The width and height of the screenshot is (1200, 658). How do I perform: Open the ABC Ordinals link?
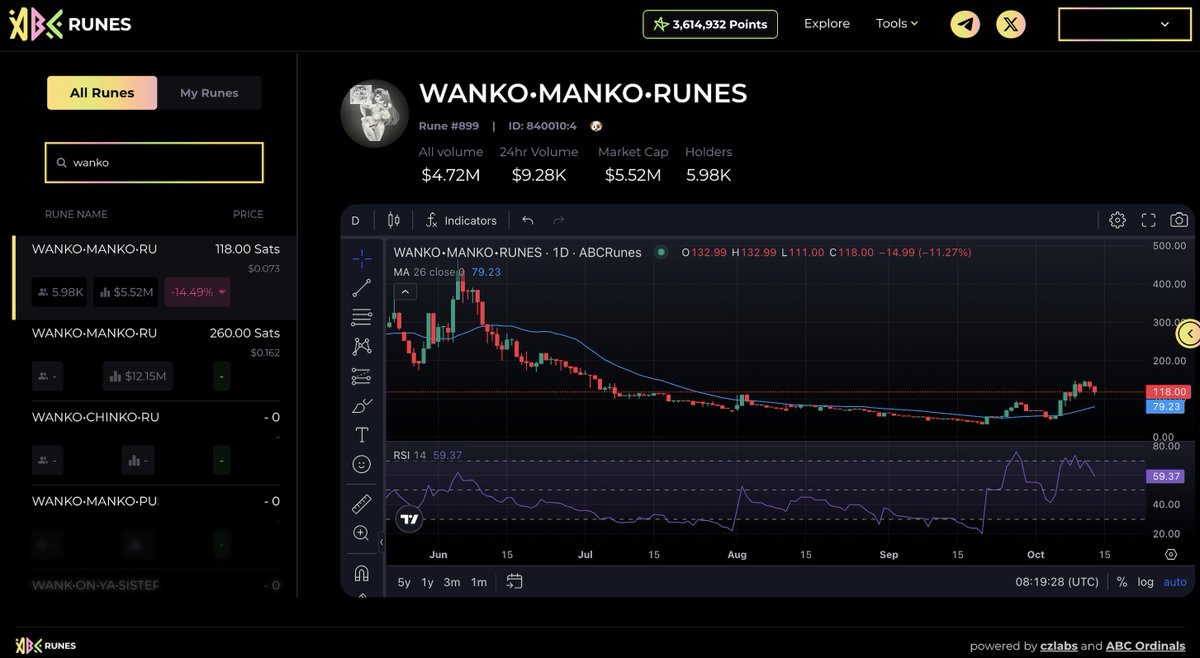pos(1146,646)
